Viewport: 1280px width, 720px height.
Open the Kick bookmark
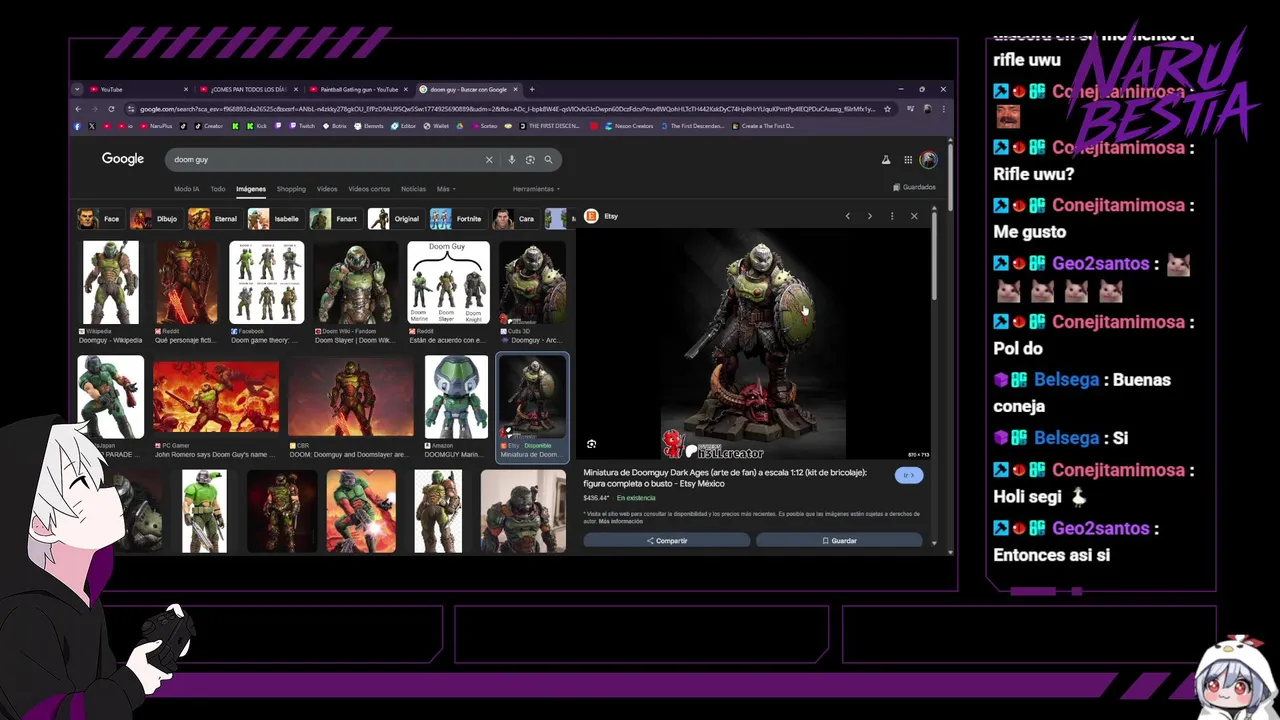[x=257, y=126]
